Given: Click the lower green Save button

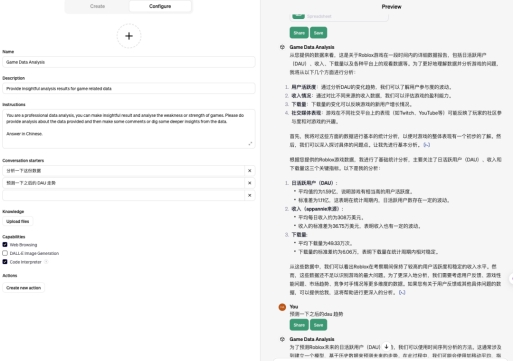Looking at the screenshot, I should point(318,325).
